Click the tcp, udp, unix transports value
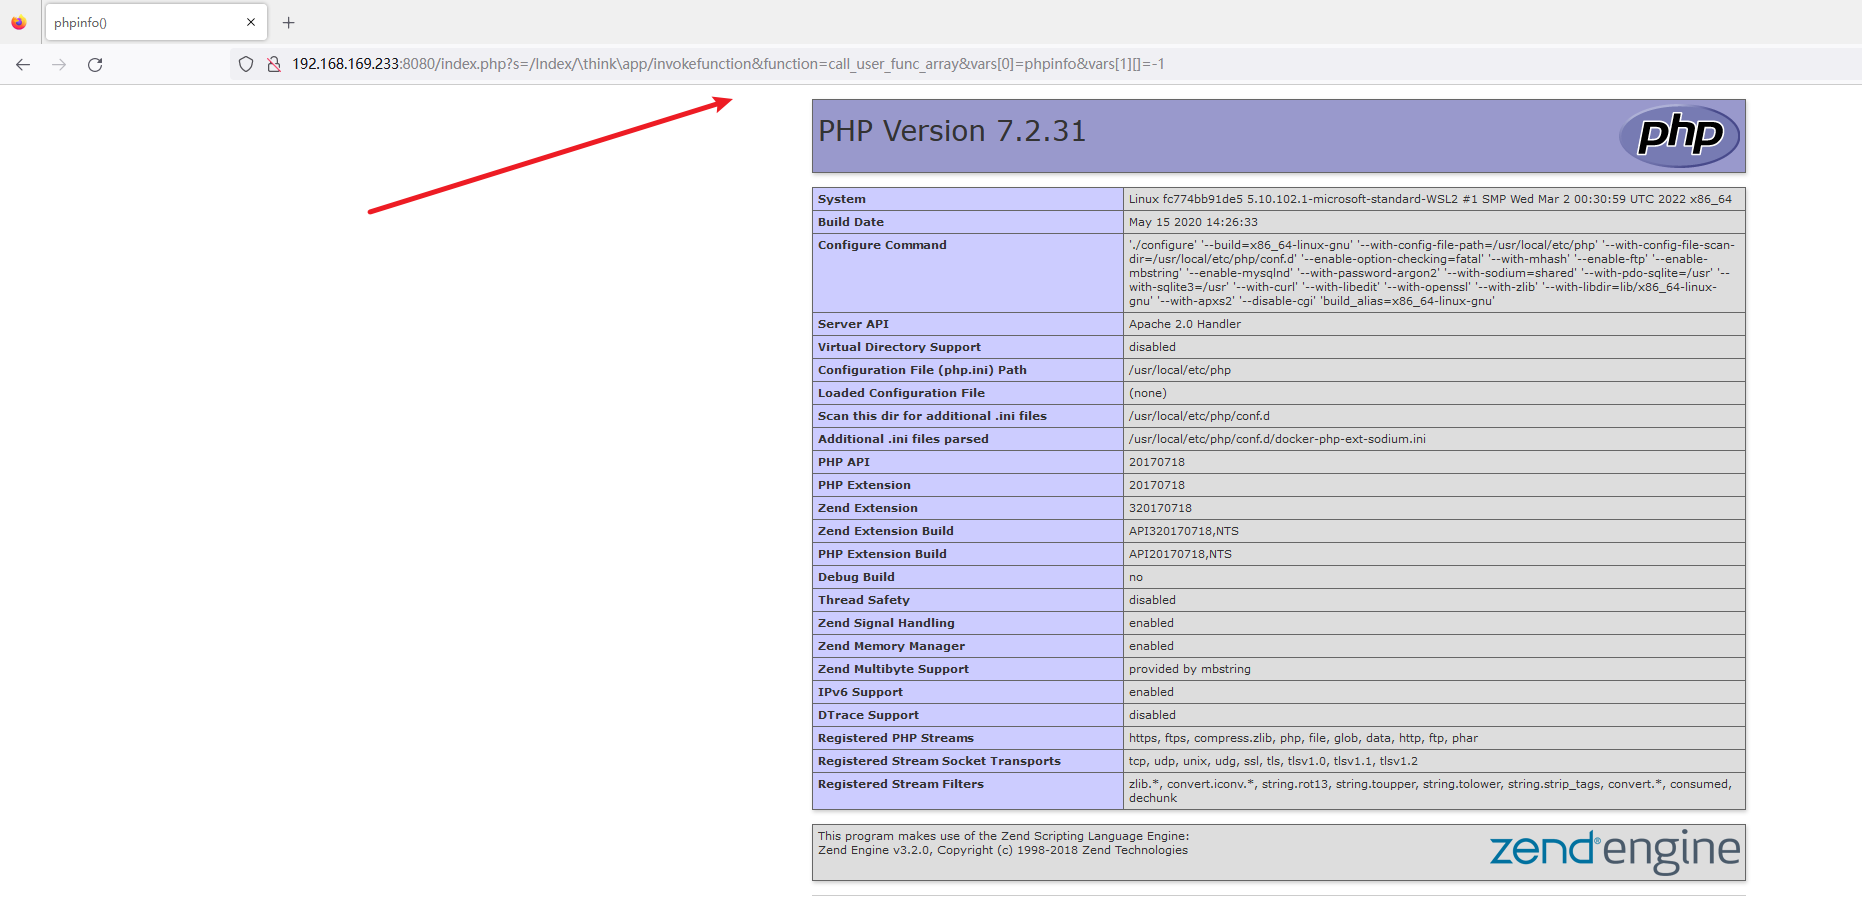 [1273, 761]
